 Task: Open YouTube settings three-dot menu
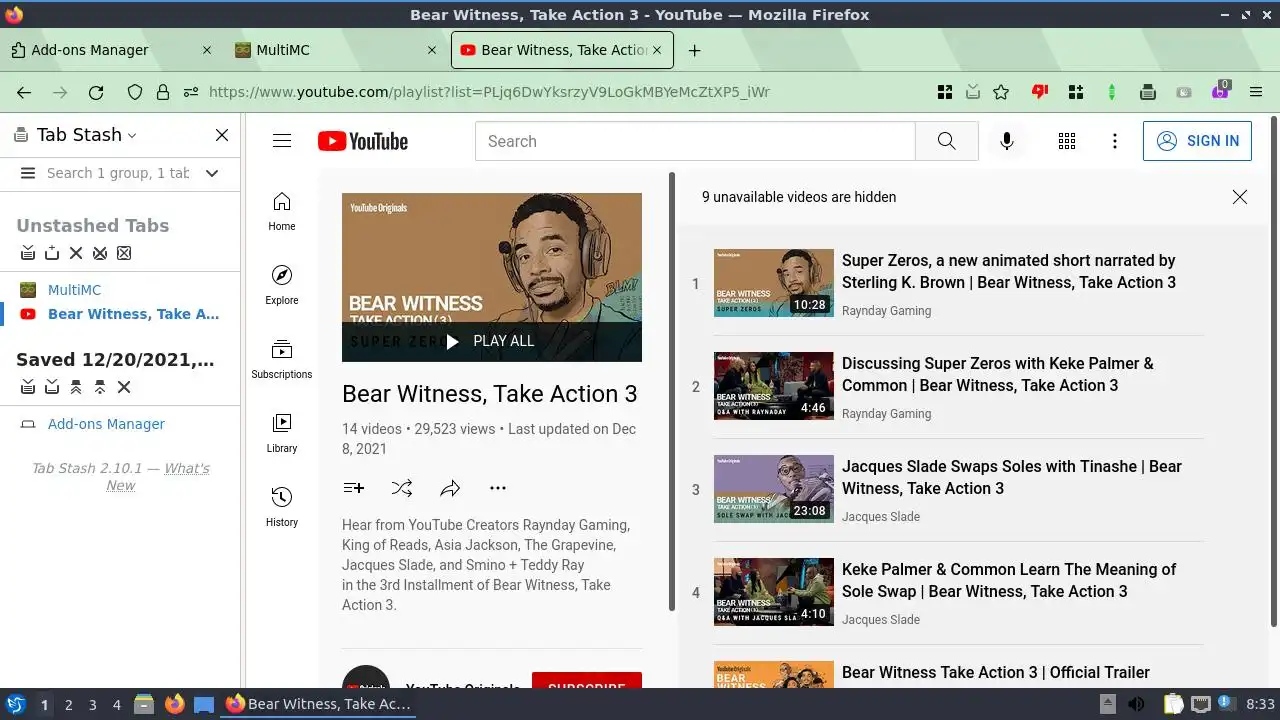click(1115, 141)
